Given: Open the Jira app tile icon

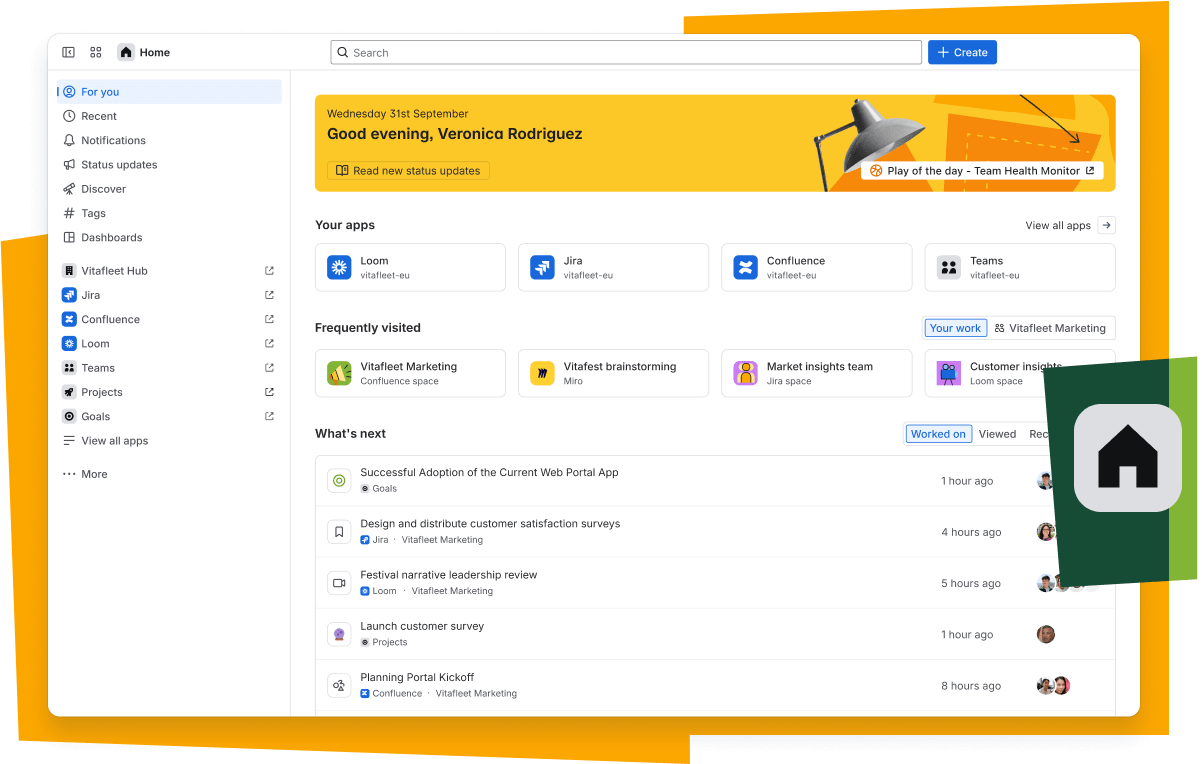Looking at the screenshot, I should 542,268.
